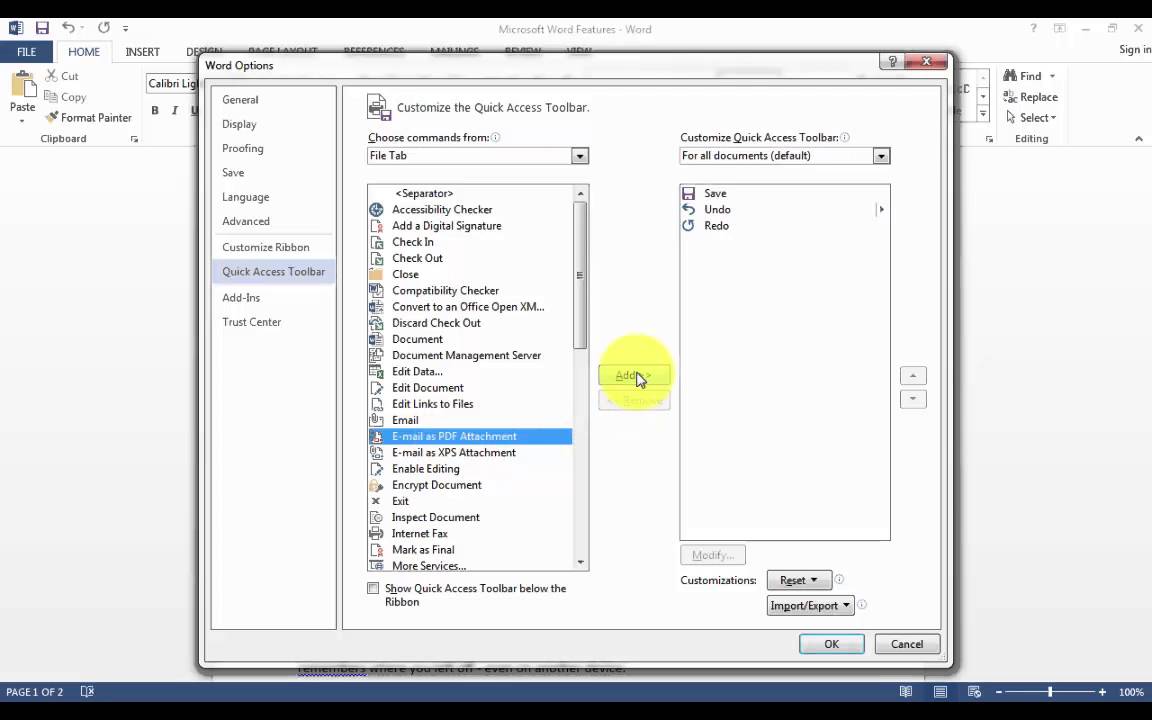Select Accessibility Checker command icon

coord(376,209)
